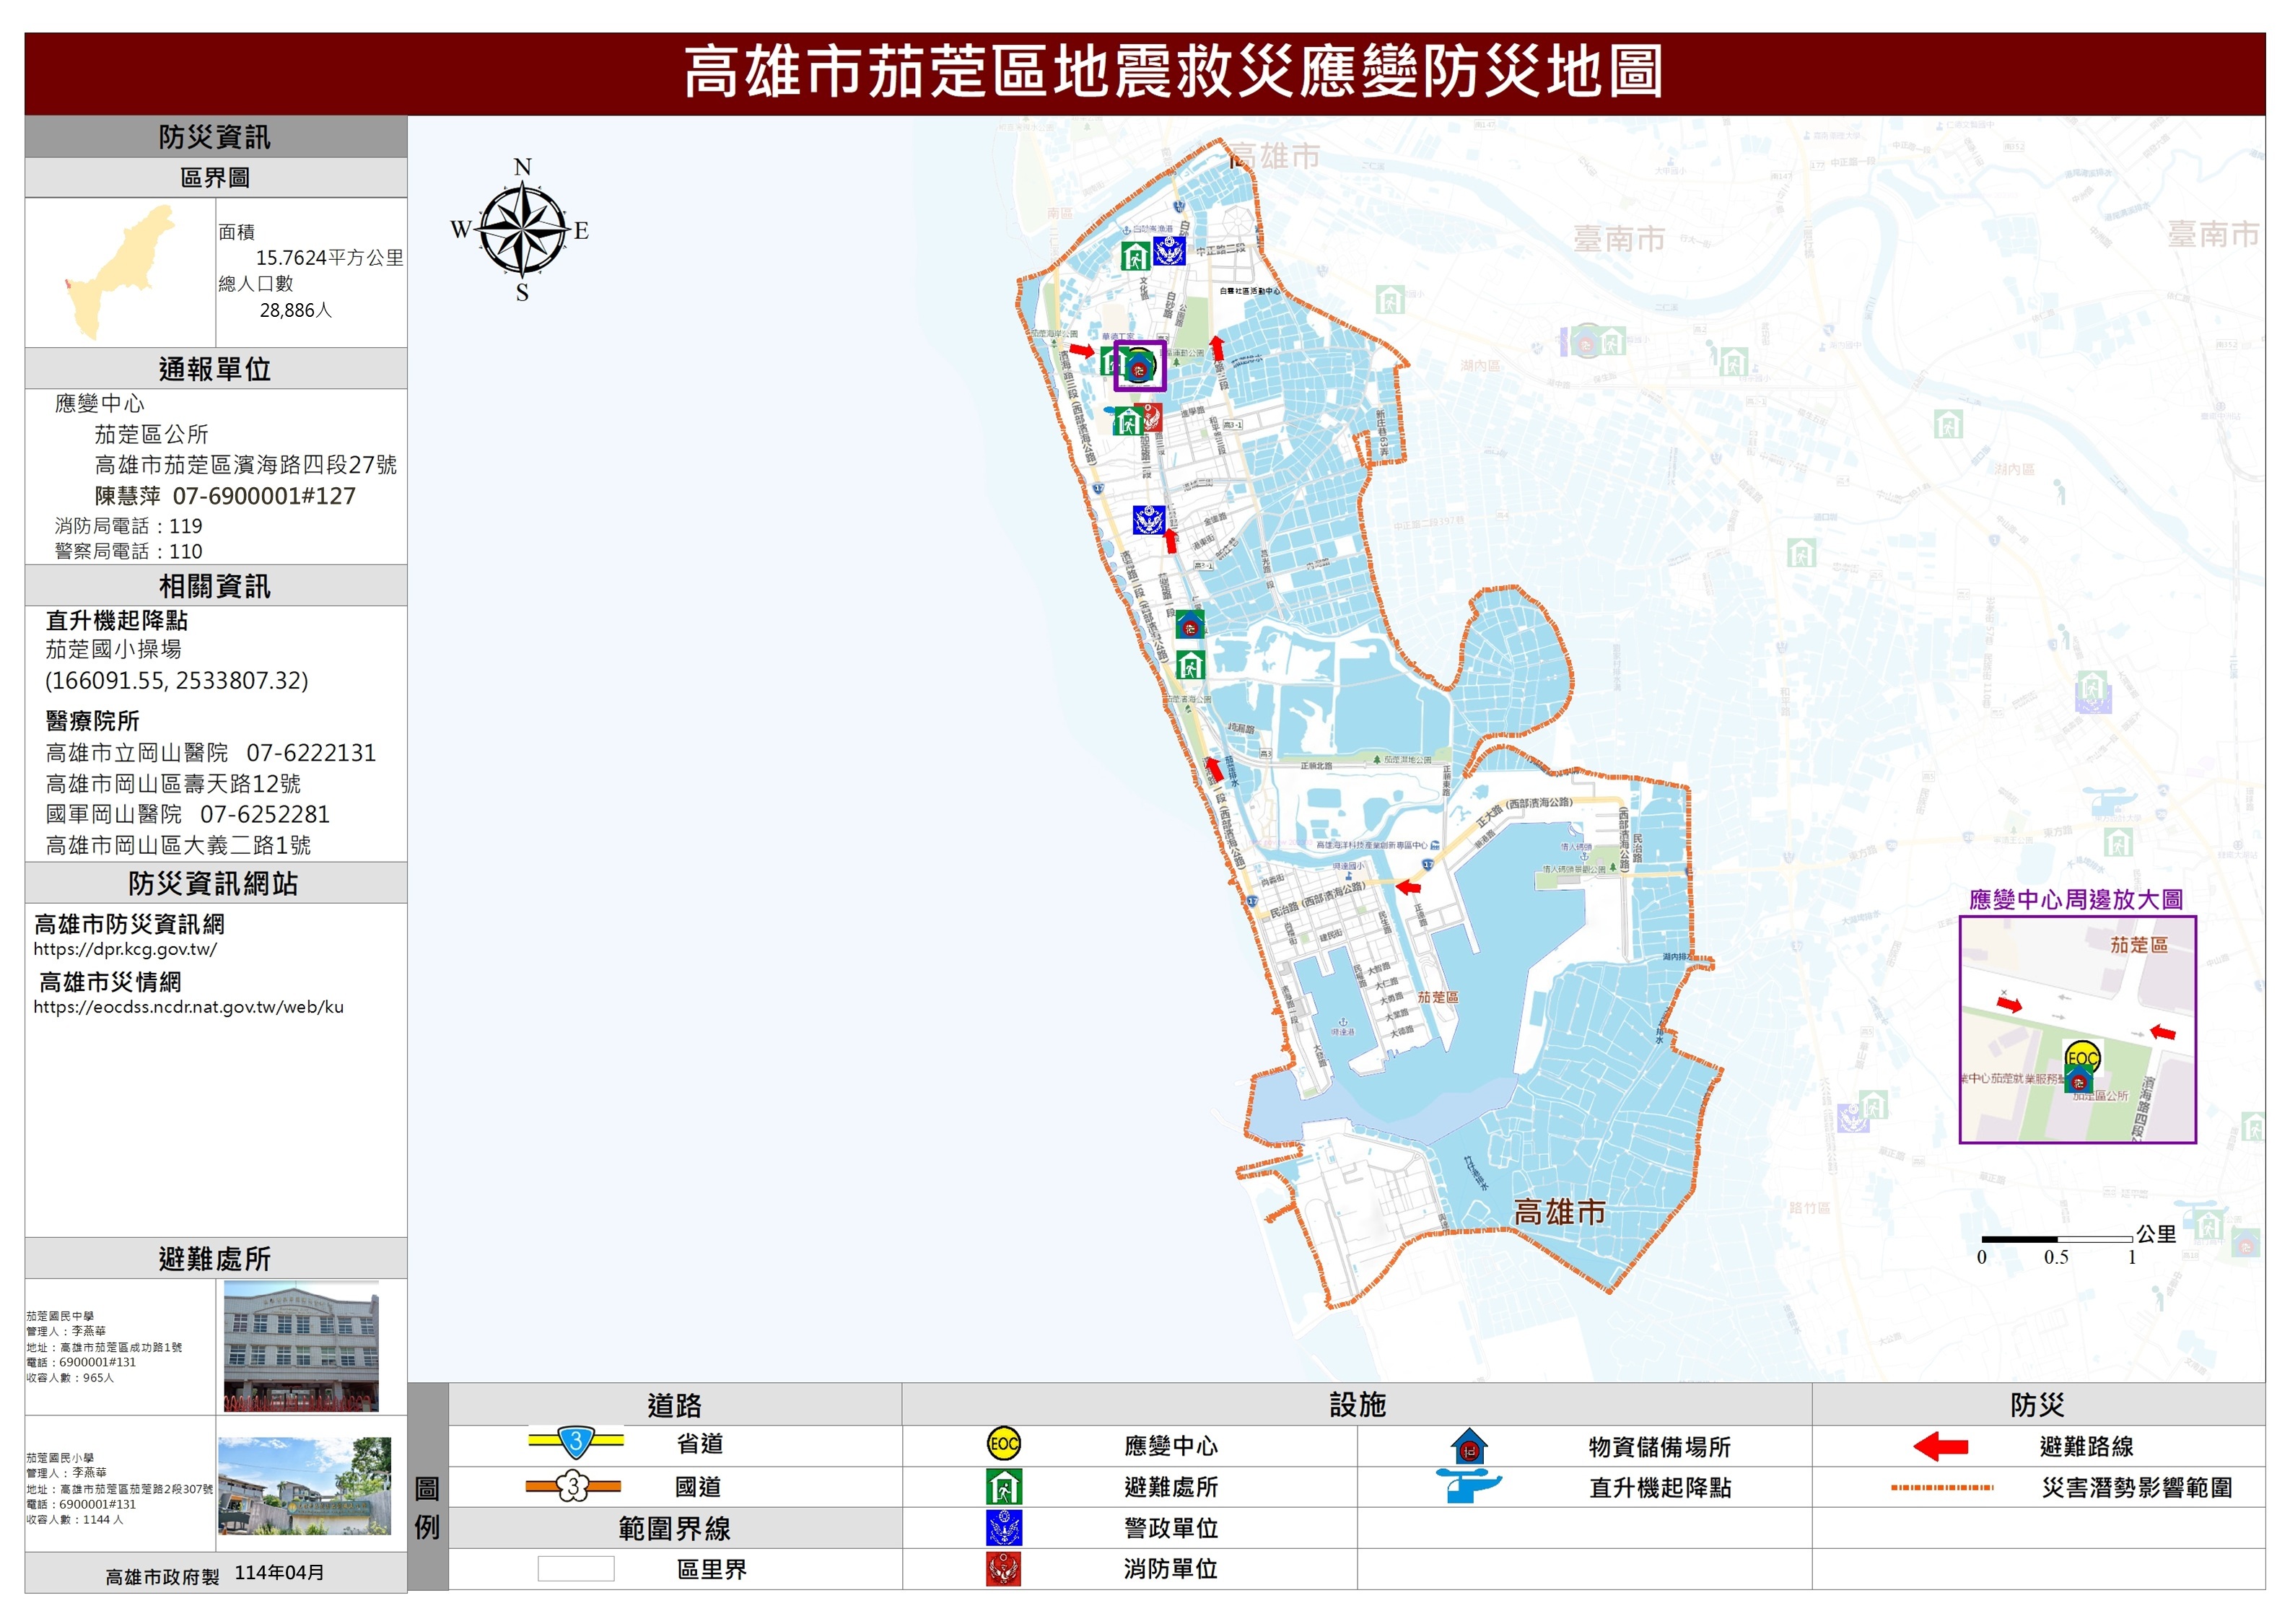
Task: Open the eocdss.ncdr.nat.gov.tw link
Action: pyautogui.click(x=188, y=1007)
